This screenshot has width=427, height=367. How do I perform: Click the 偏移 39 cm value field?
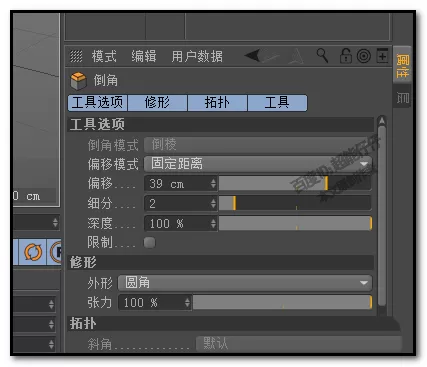pos(177,184)
